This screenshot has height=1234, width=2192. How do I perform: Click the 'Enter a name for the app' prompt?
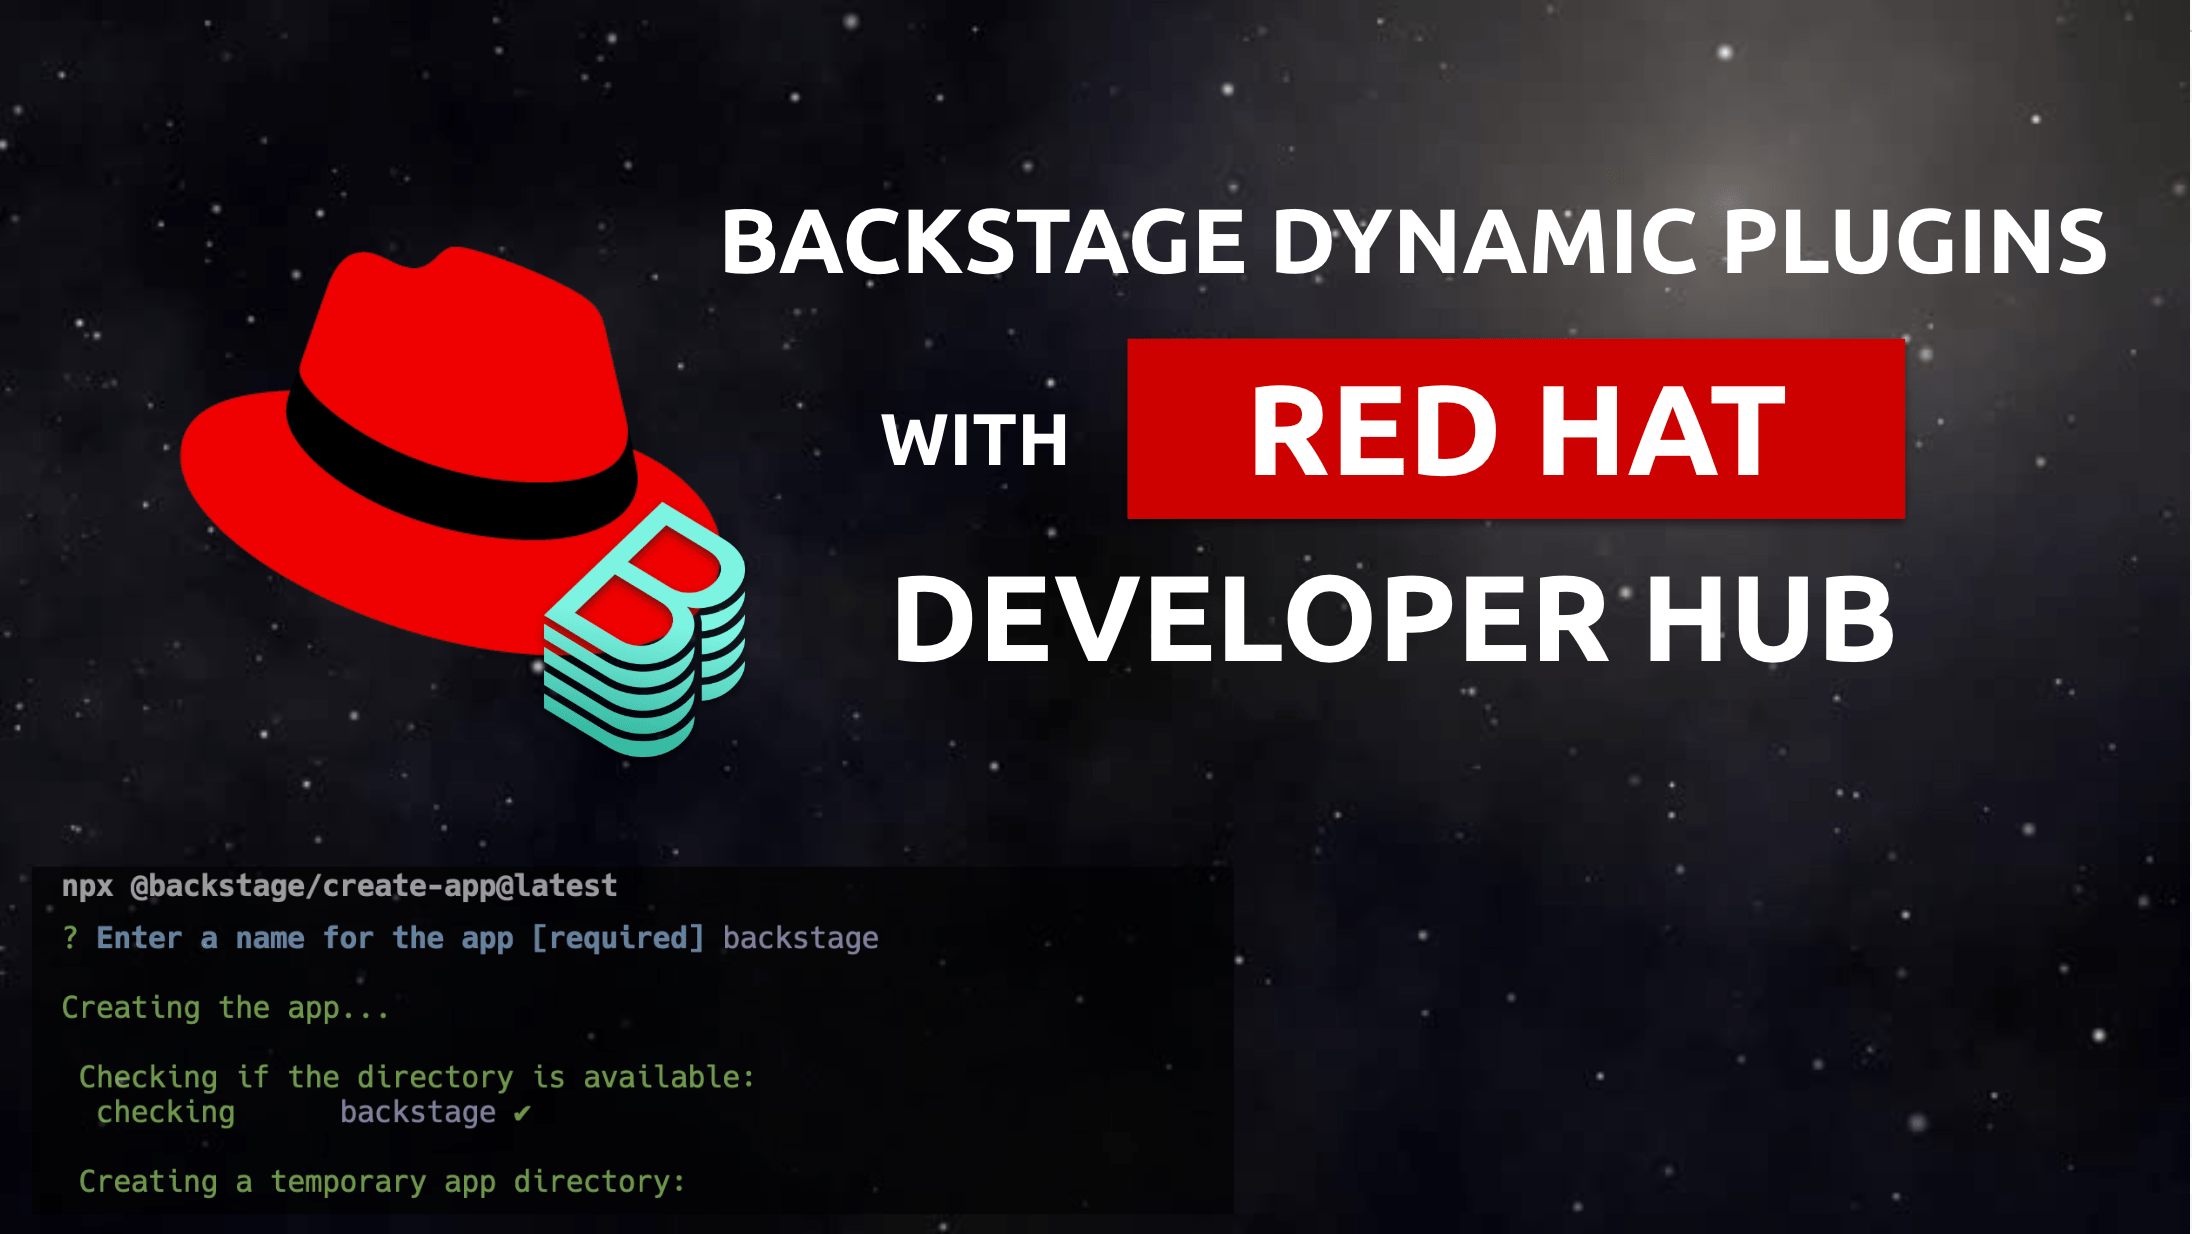point(304,938)
